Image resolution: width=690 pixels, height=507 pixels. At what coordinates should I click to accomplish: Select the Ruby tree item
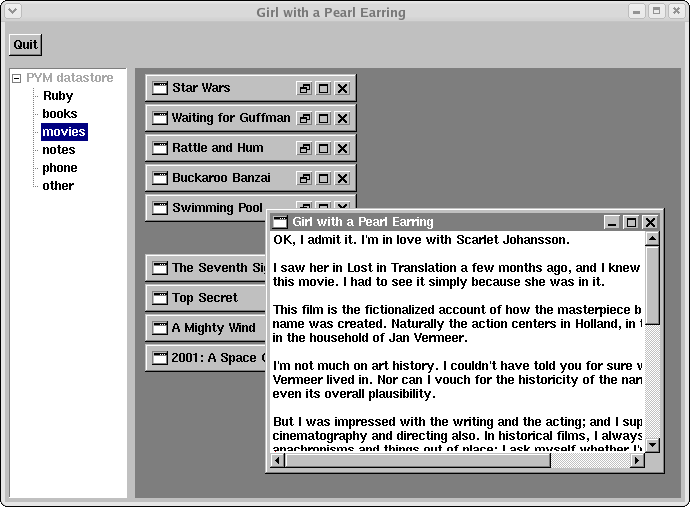click(x=57, y=96)
